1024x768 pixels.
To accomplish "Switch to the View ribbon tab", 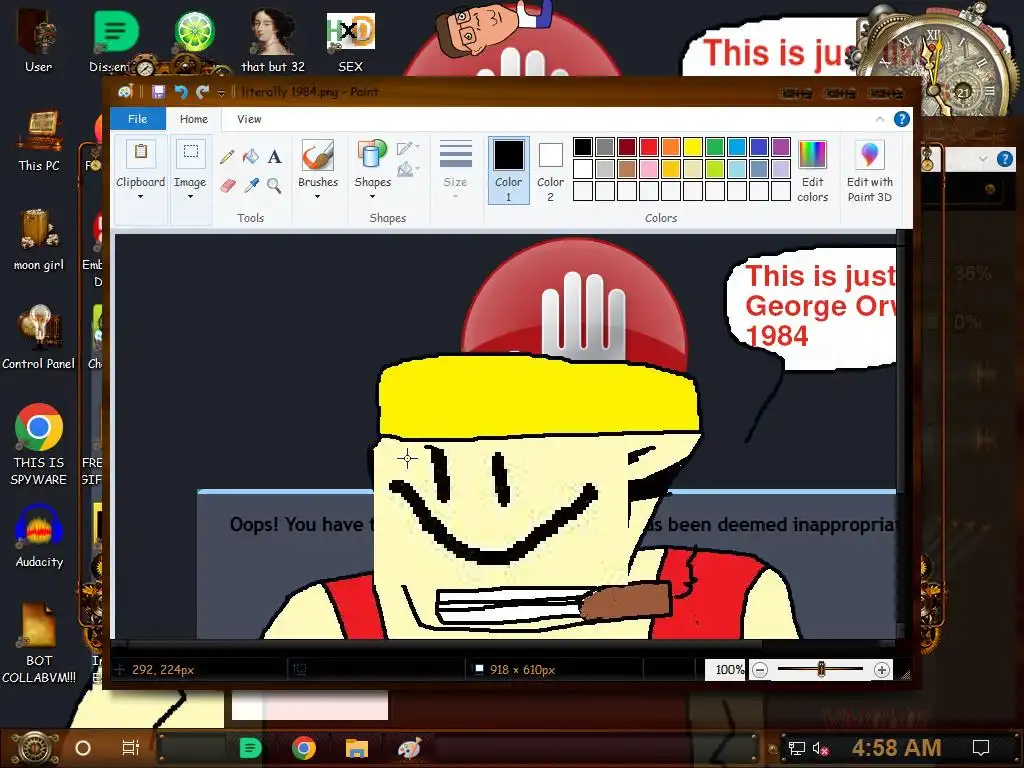I will pyautogui.click(x=249, y=119).
